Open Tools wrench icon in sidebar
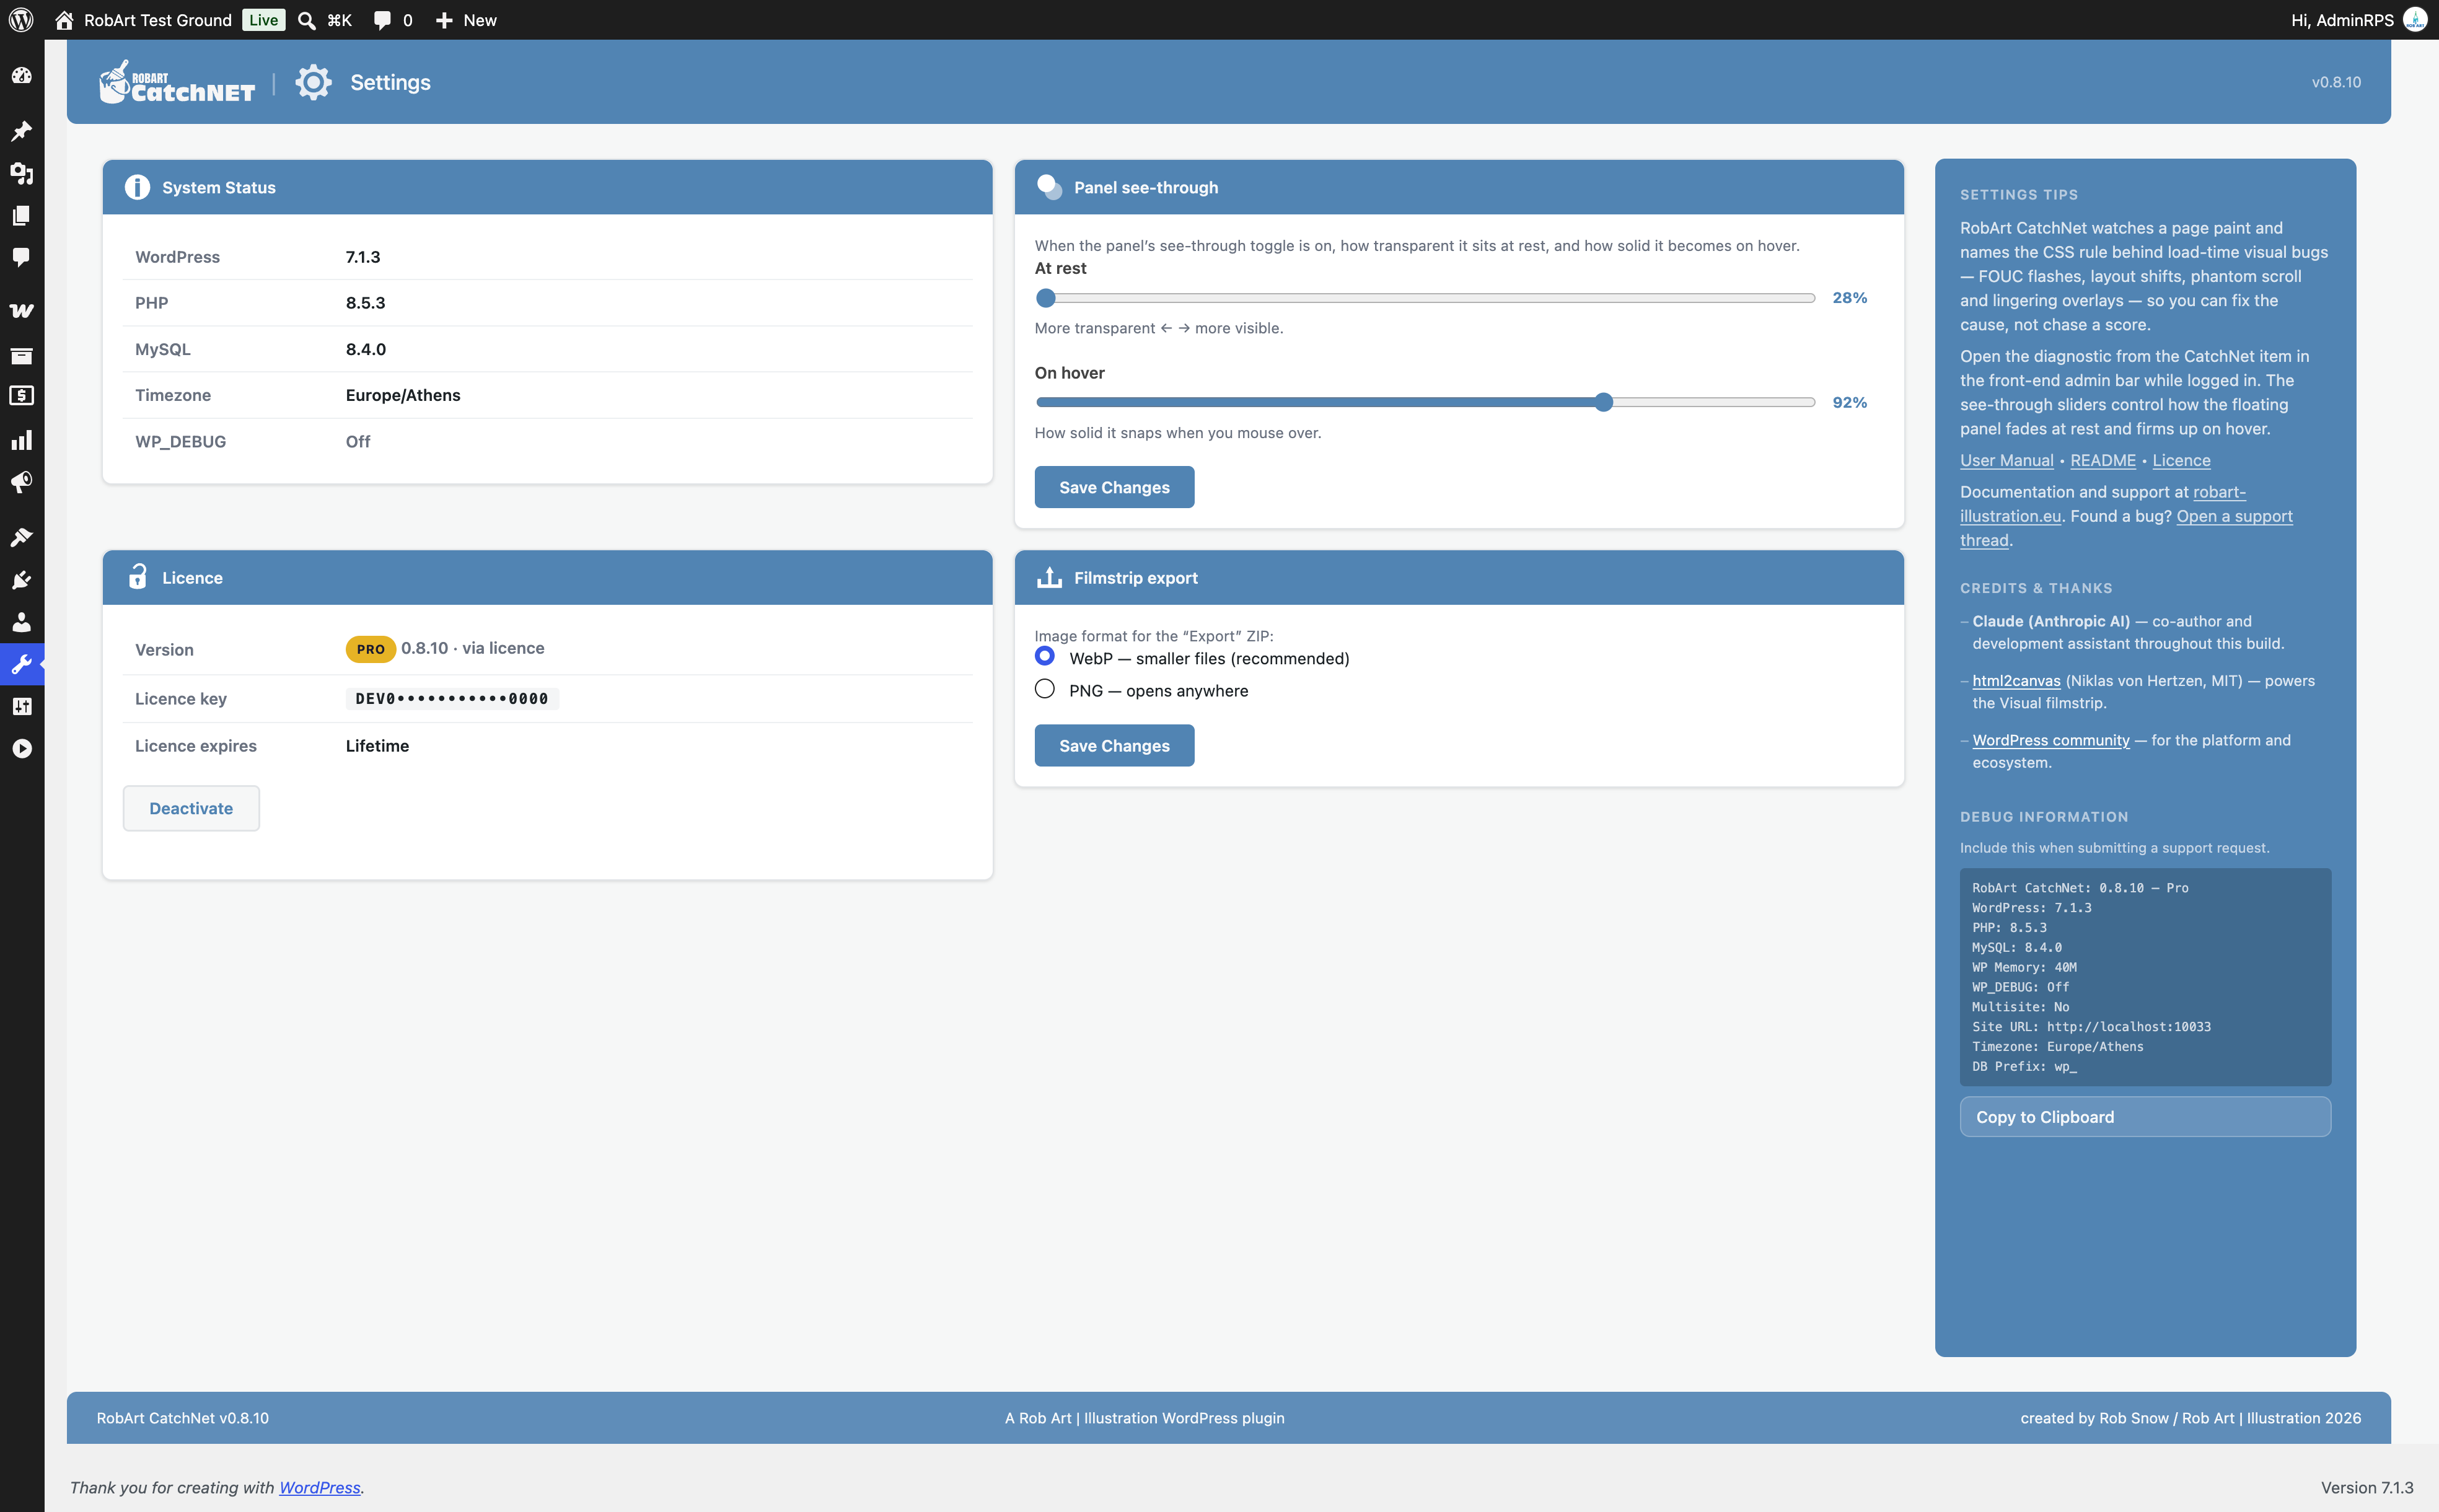Image resolution: width=2439 pixels, height=1512 pixels. (x=21, y=665)
